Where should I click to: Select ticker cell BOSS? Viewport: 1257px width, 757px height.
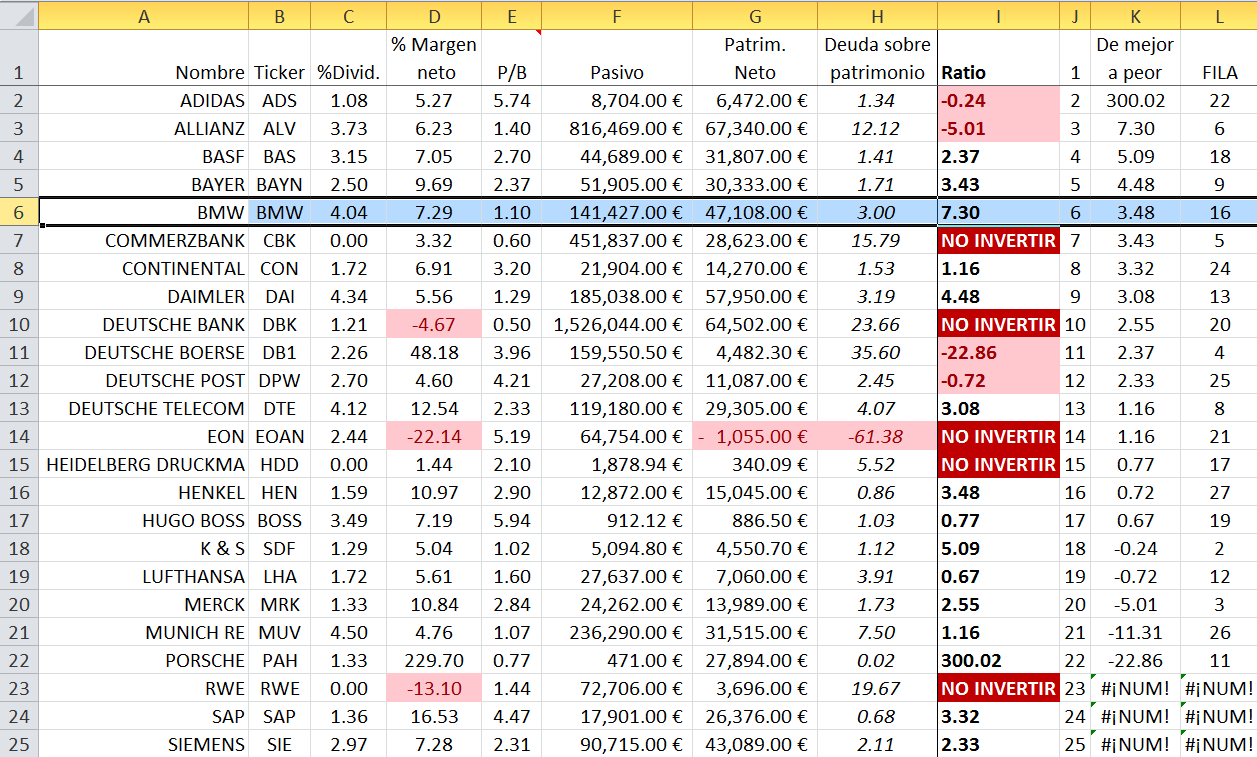click(279, 520)
